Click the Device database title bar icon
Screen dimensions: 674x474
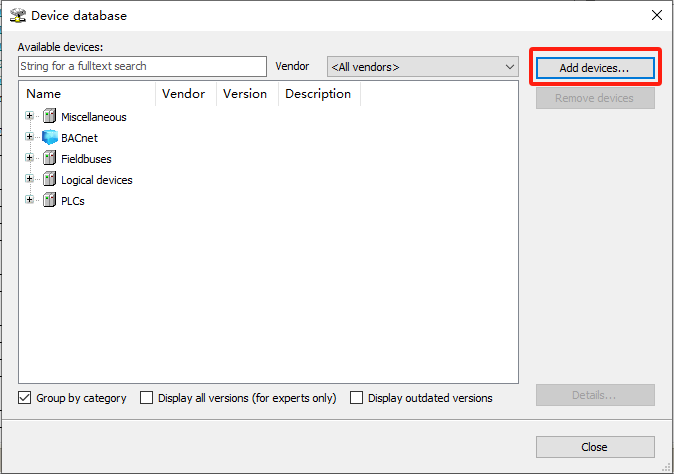click(x=18, y=15)
